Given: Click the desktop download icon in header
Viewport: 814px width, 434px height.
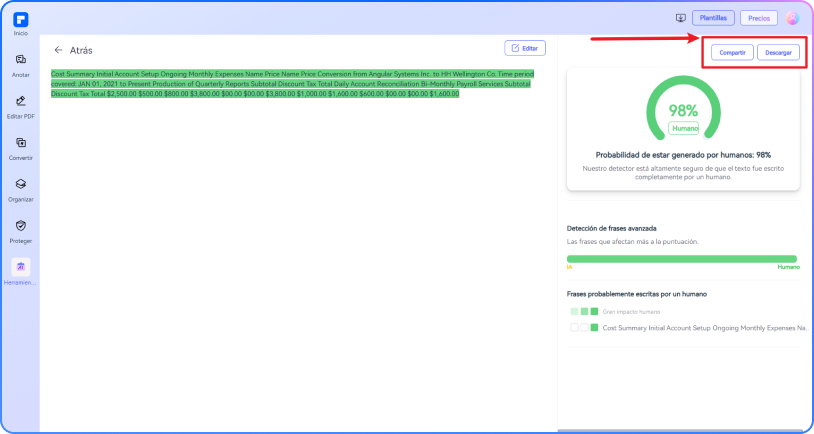Looking at the screenshot, I should [681, 18].
